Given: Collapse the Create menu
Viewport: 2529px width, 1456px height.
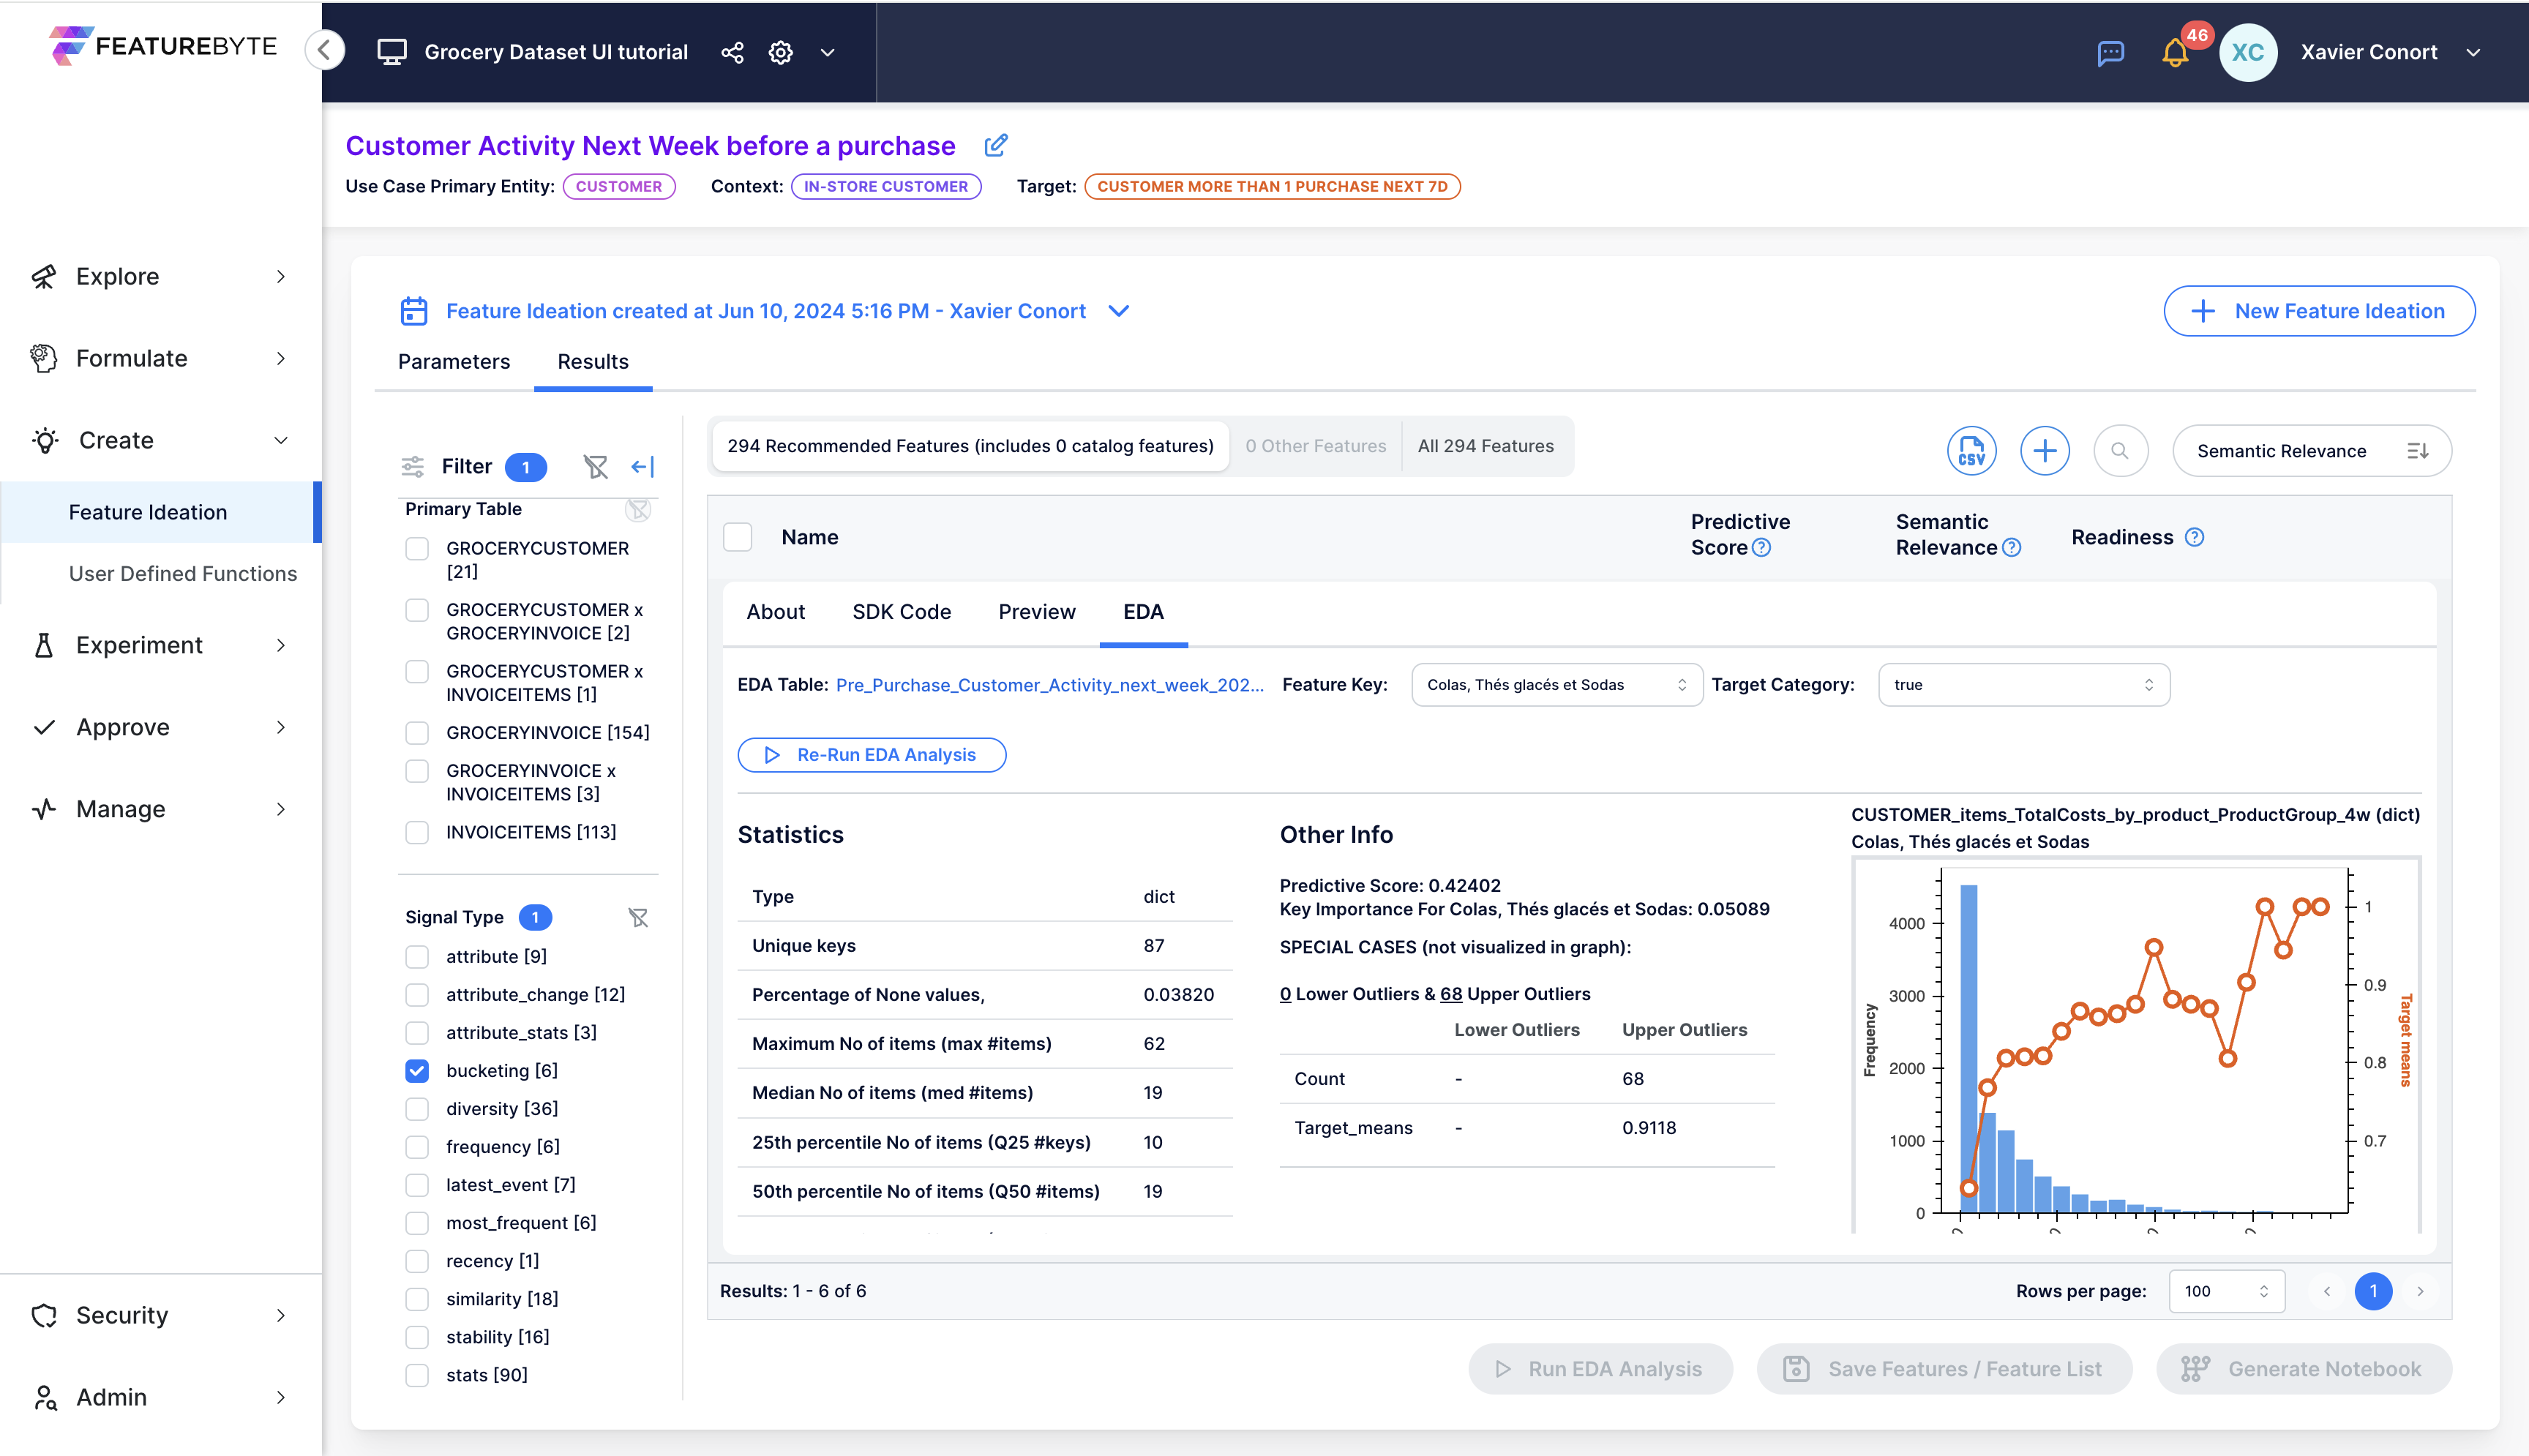Looking at the screenshot, I should click(x=160, y=440).
